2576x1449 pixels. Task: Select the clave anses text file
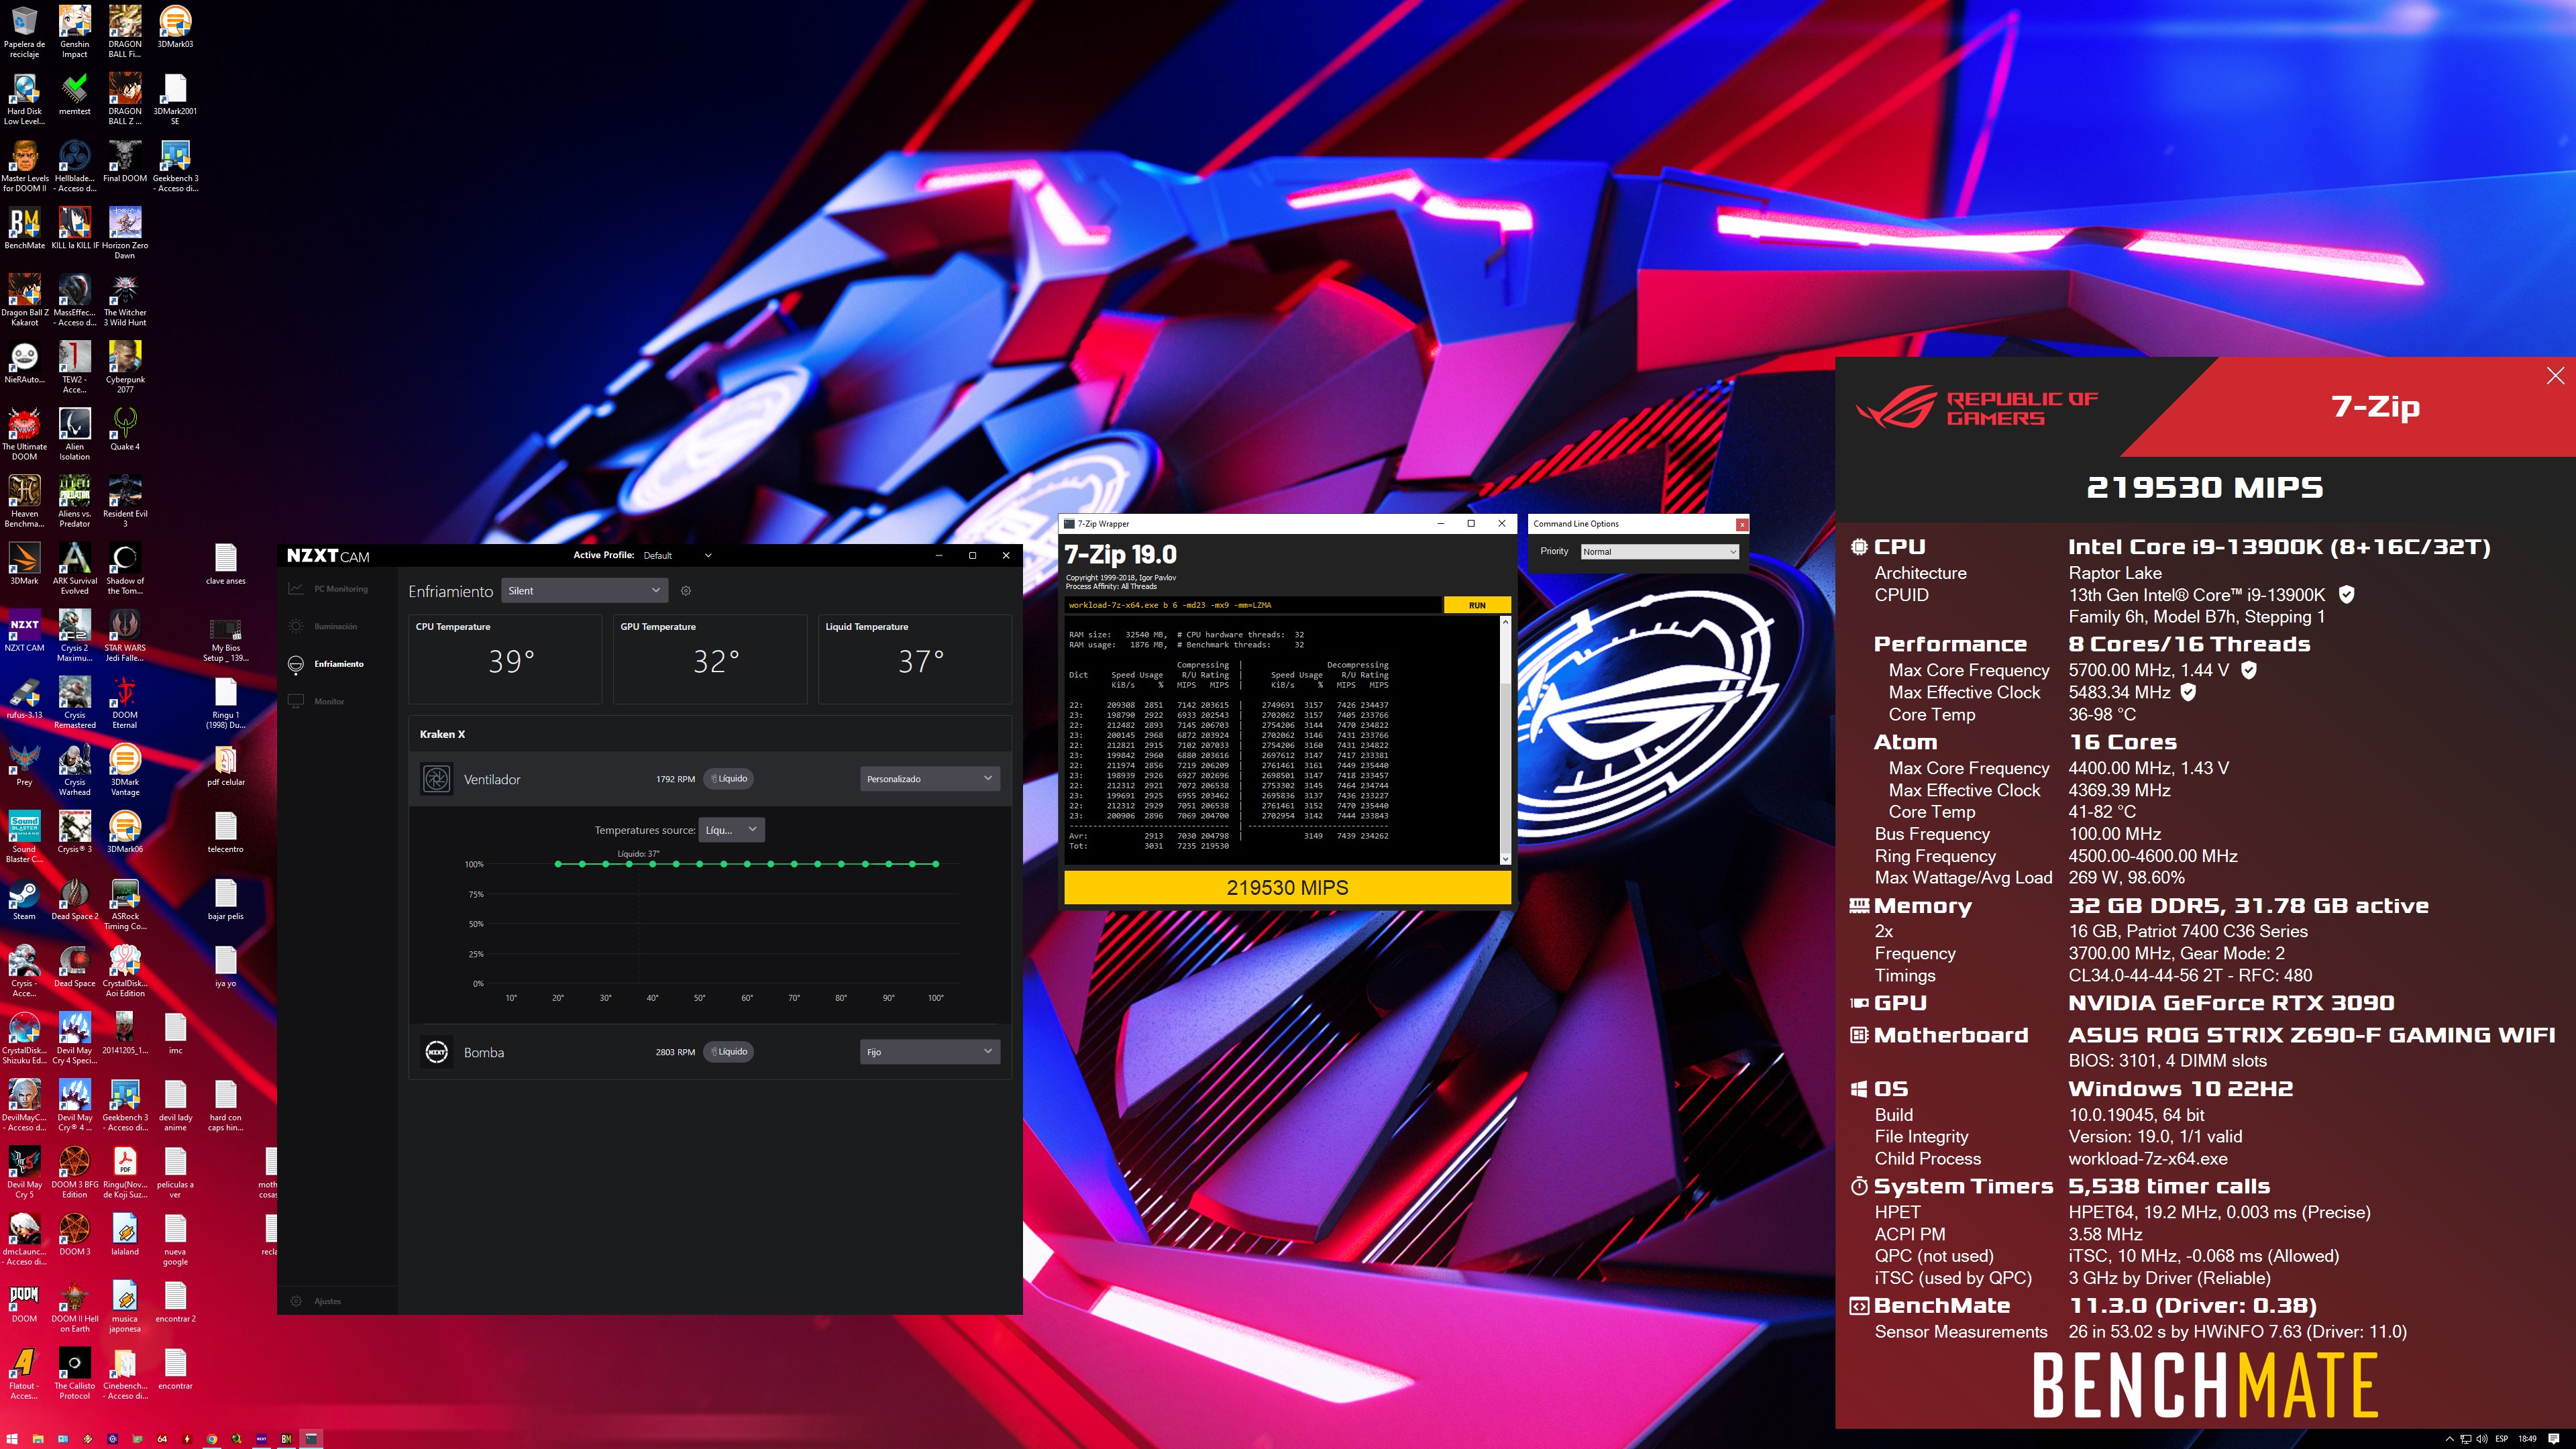[x=226, y=564]
